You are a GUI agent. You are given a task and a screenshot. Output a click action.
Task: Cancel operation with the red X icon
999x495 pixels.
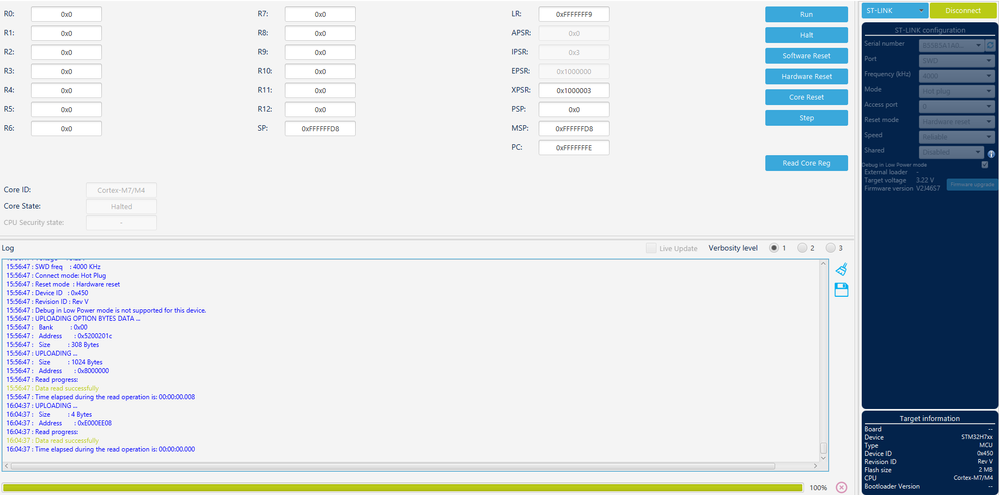tap(841, 487)
